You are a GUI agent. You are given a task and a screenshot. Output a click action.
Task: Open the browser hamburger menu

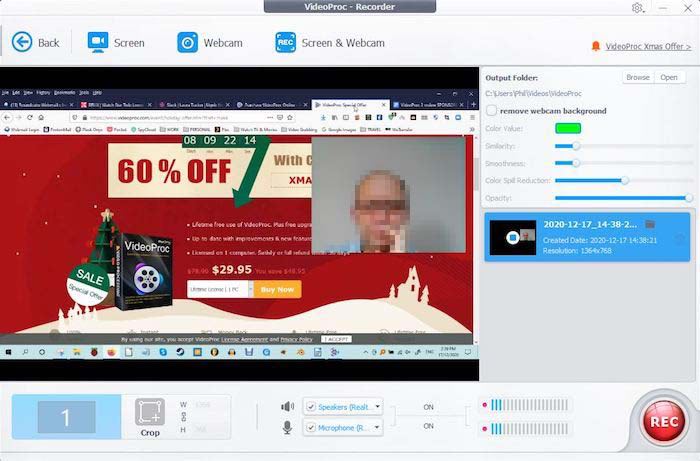[x=472, y=117]
